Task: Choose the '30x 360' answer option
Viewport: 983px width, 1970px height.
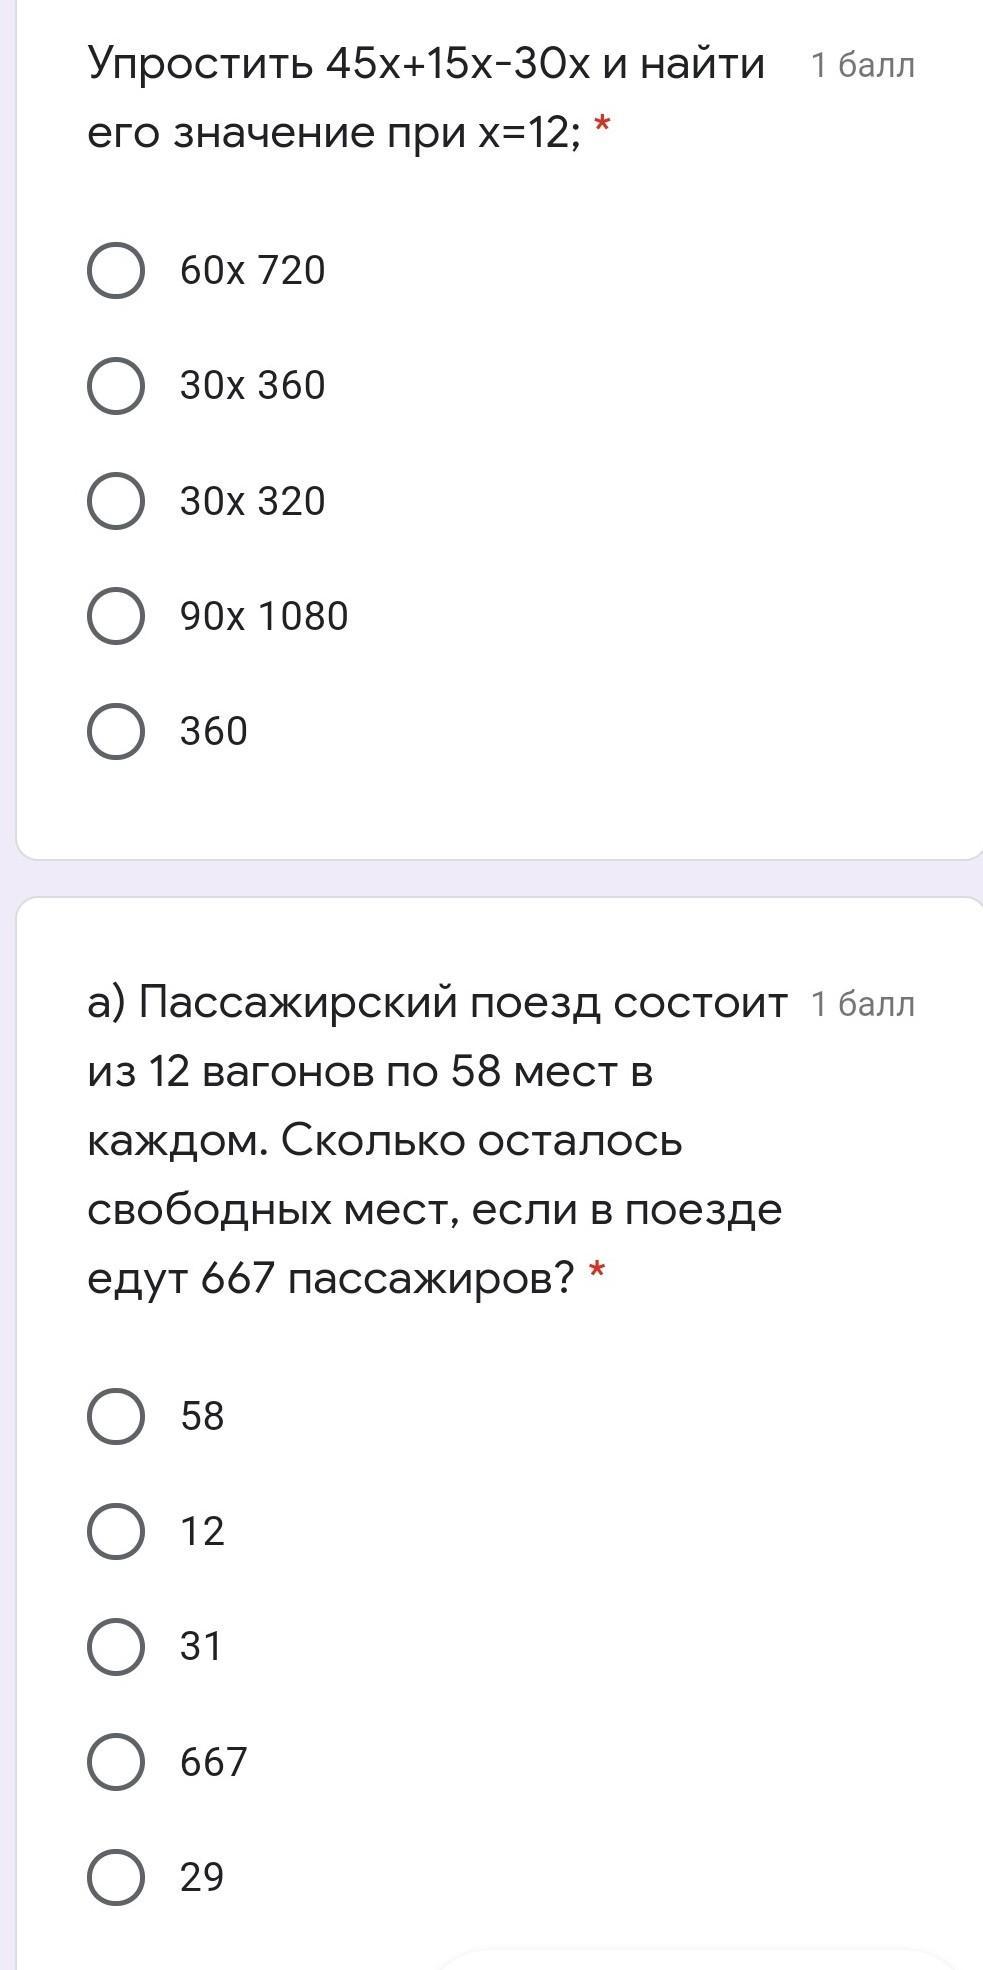Action: (116, 386)
